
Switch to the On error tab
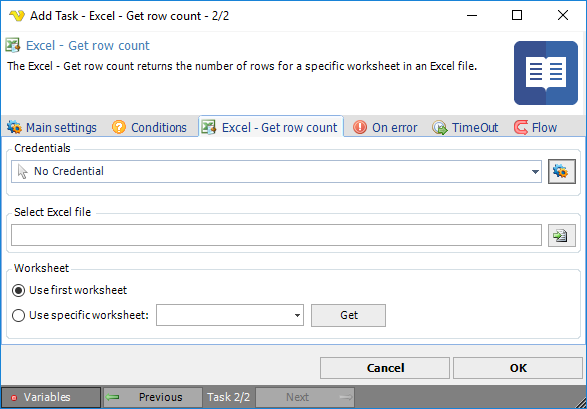tap(385, 128)
